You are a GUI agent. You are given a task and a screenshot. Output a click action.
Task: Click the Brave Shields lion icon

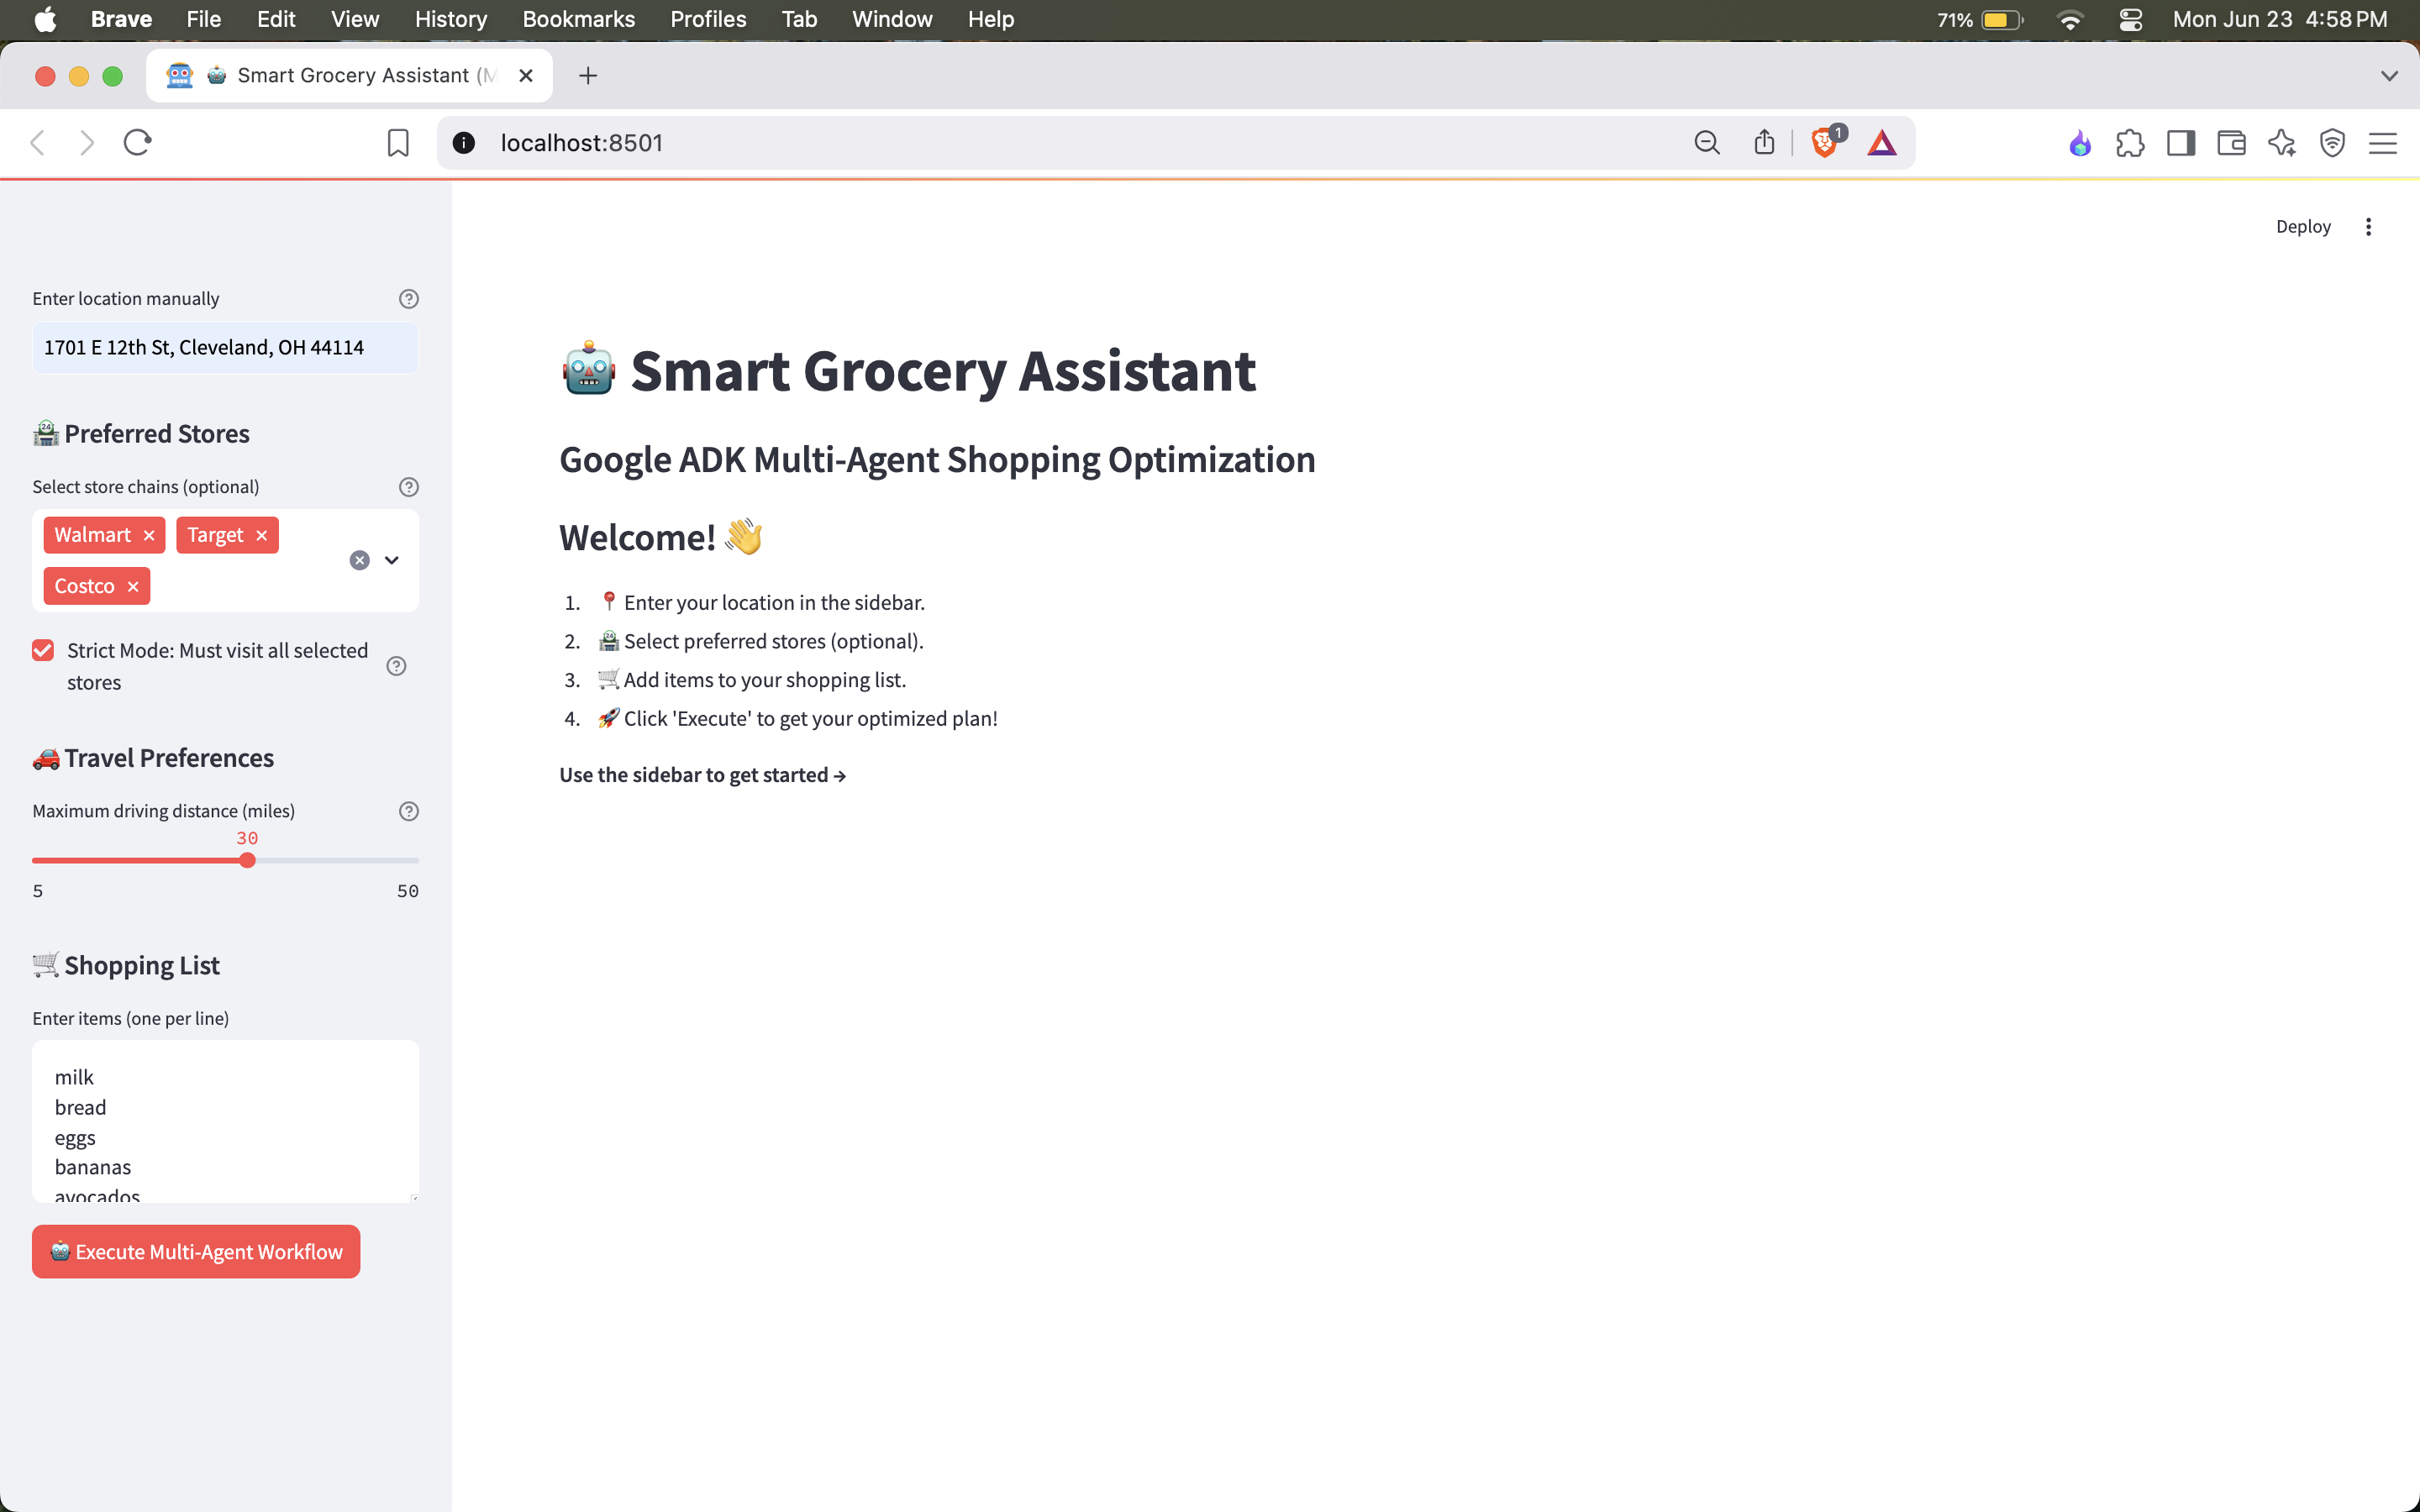tap(1824, 143)
